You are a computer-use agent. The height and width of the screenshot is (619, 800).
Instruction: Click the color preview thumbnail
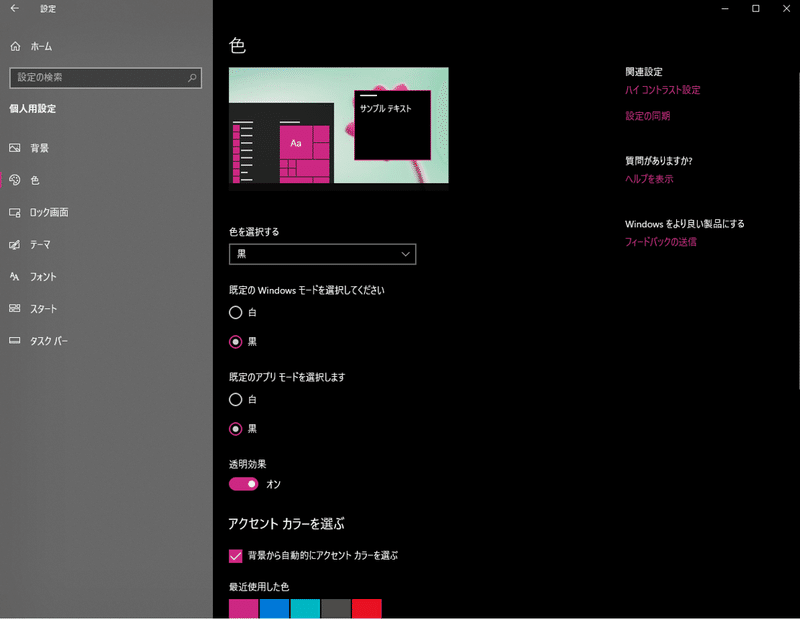click(x=339, y=129)
